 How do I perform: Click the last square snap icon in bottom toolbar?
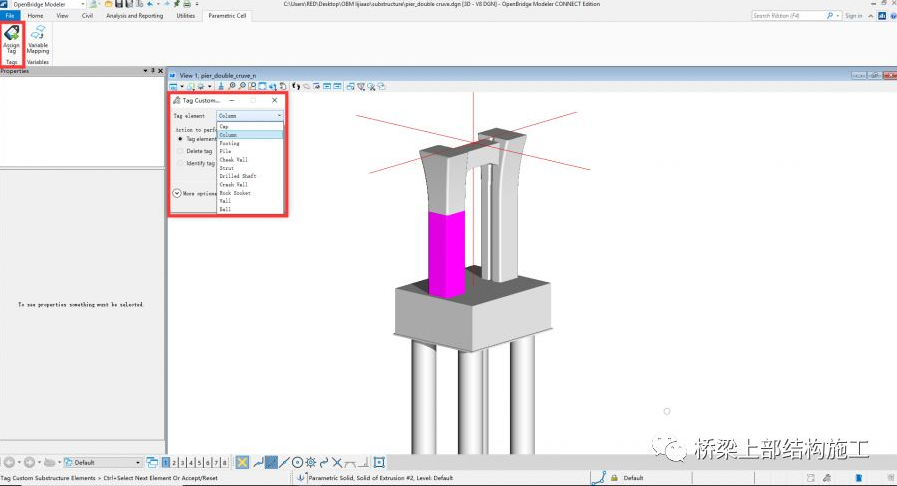pos(379,462)
